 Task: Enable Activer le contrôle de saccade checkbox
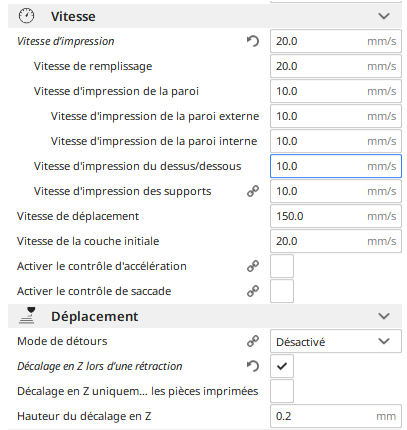(282, 291)
